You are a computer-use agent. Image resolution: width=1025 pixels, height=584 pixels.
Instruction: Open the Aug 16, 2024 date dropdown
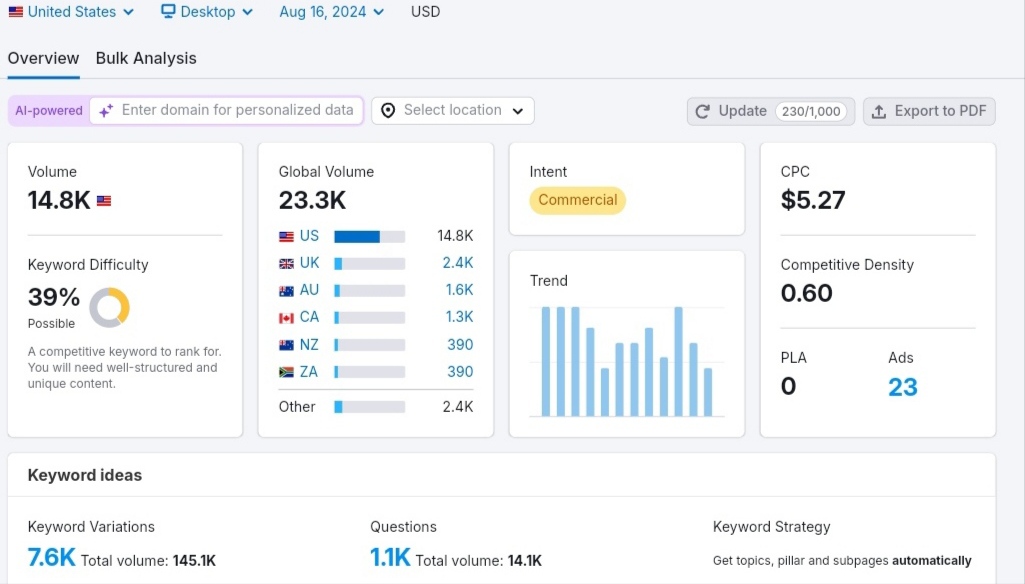tap(331, 12)
